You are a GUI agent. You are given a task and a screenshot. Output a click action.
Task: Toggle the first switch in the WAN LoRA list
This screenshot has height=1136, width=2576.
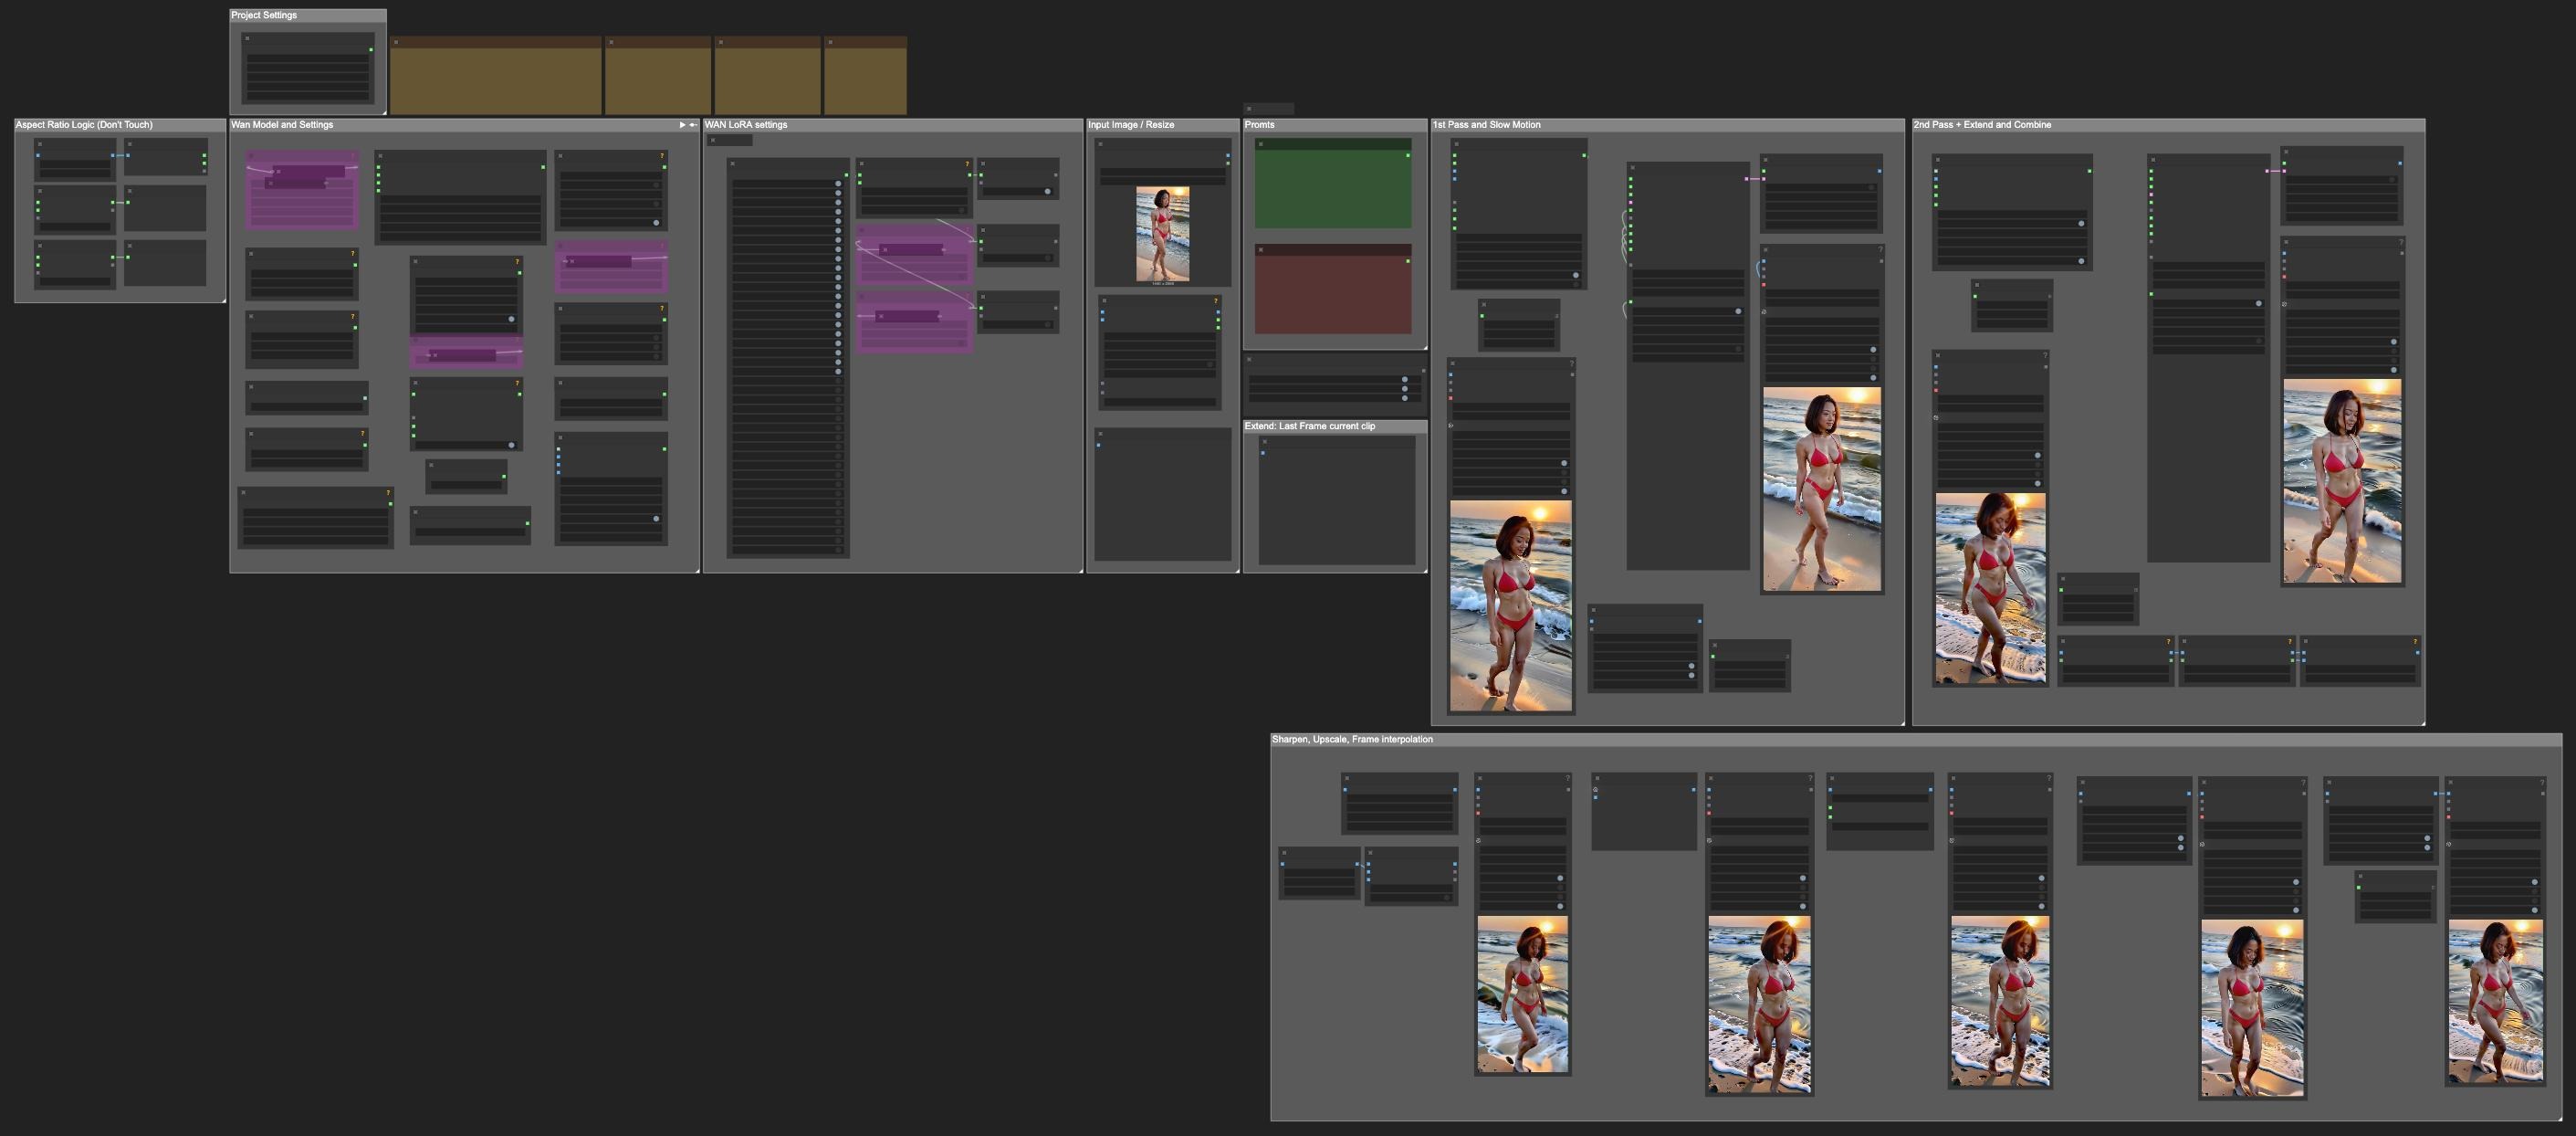tap(838, 183)
